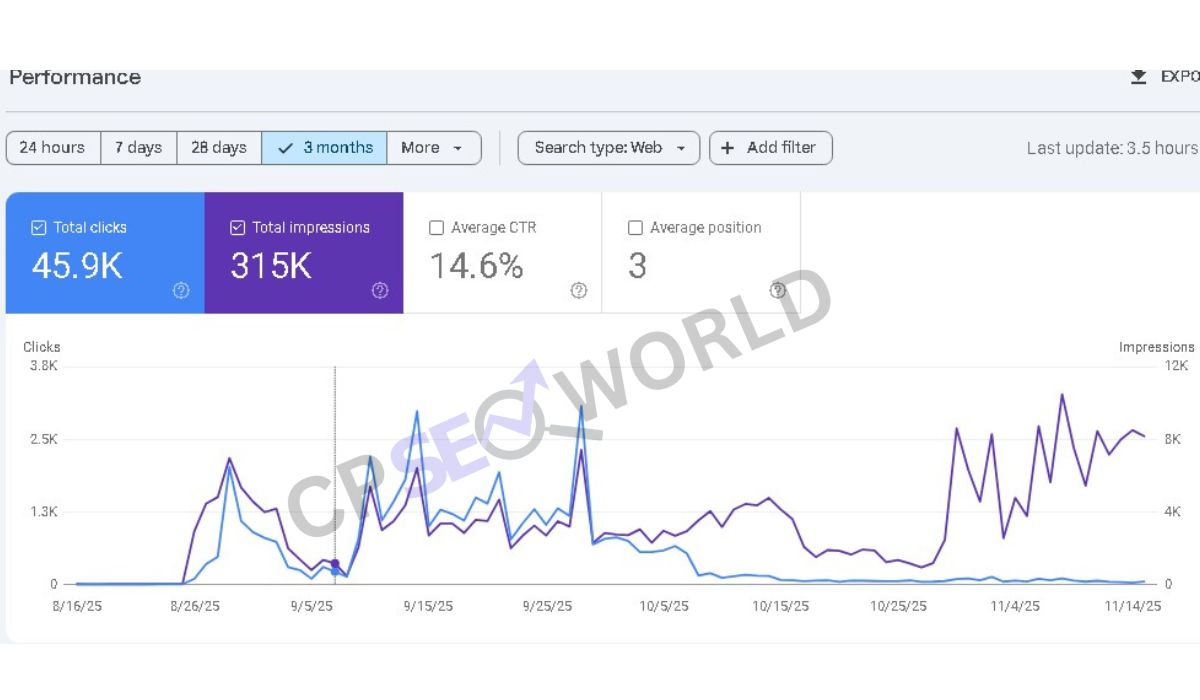Viewport: 1200px width, 700px height.
Task: Switch to the 24 hours range
Action: click(x=52, y=148)
